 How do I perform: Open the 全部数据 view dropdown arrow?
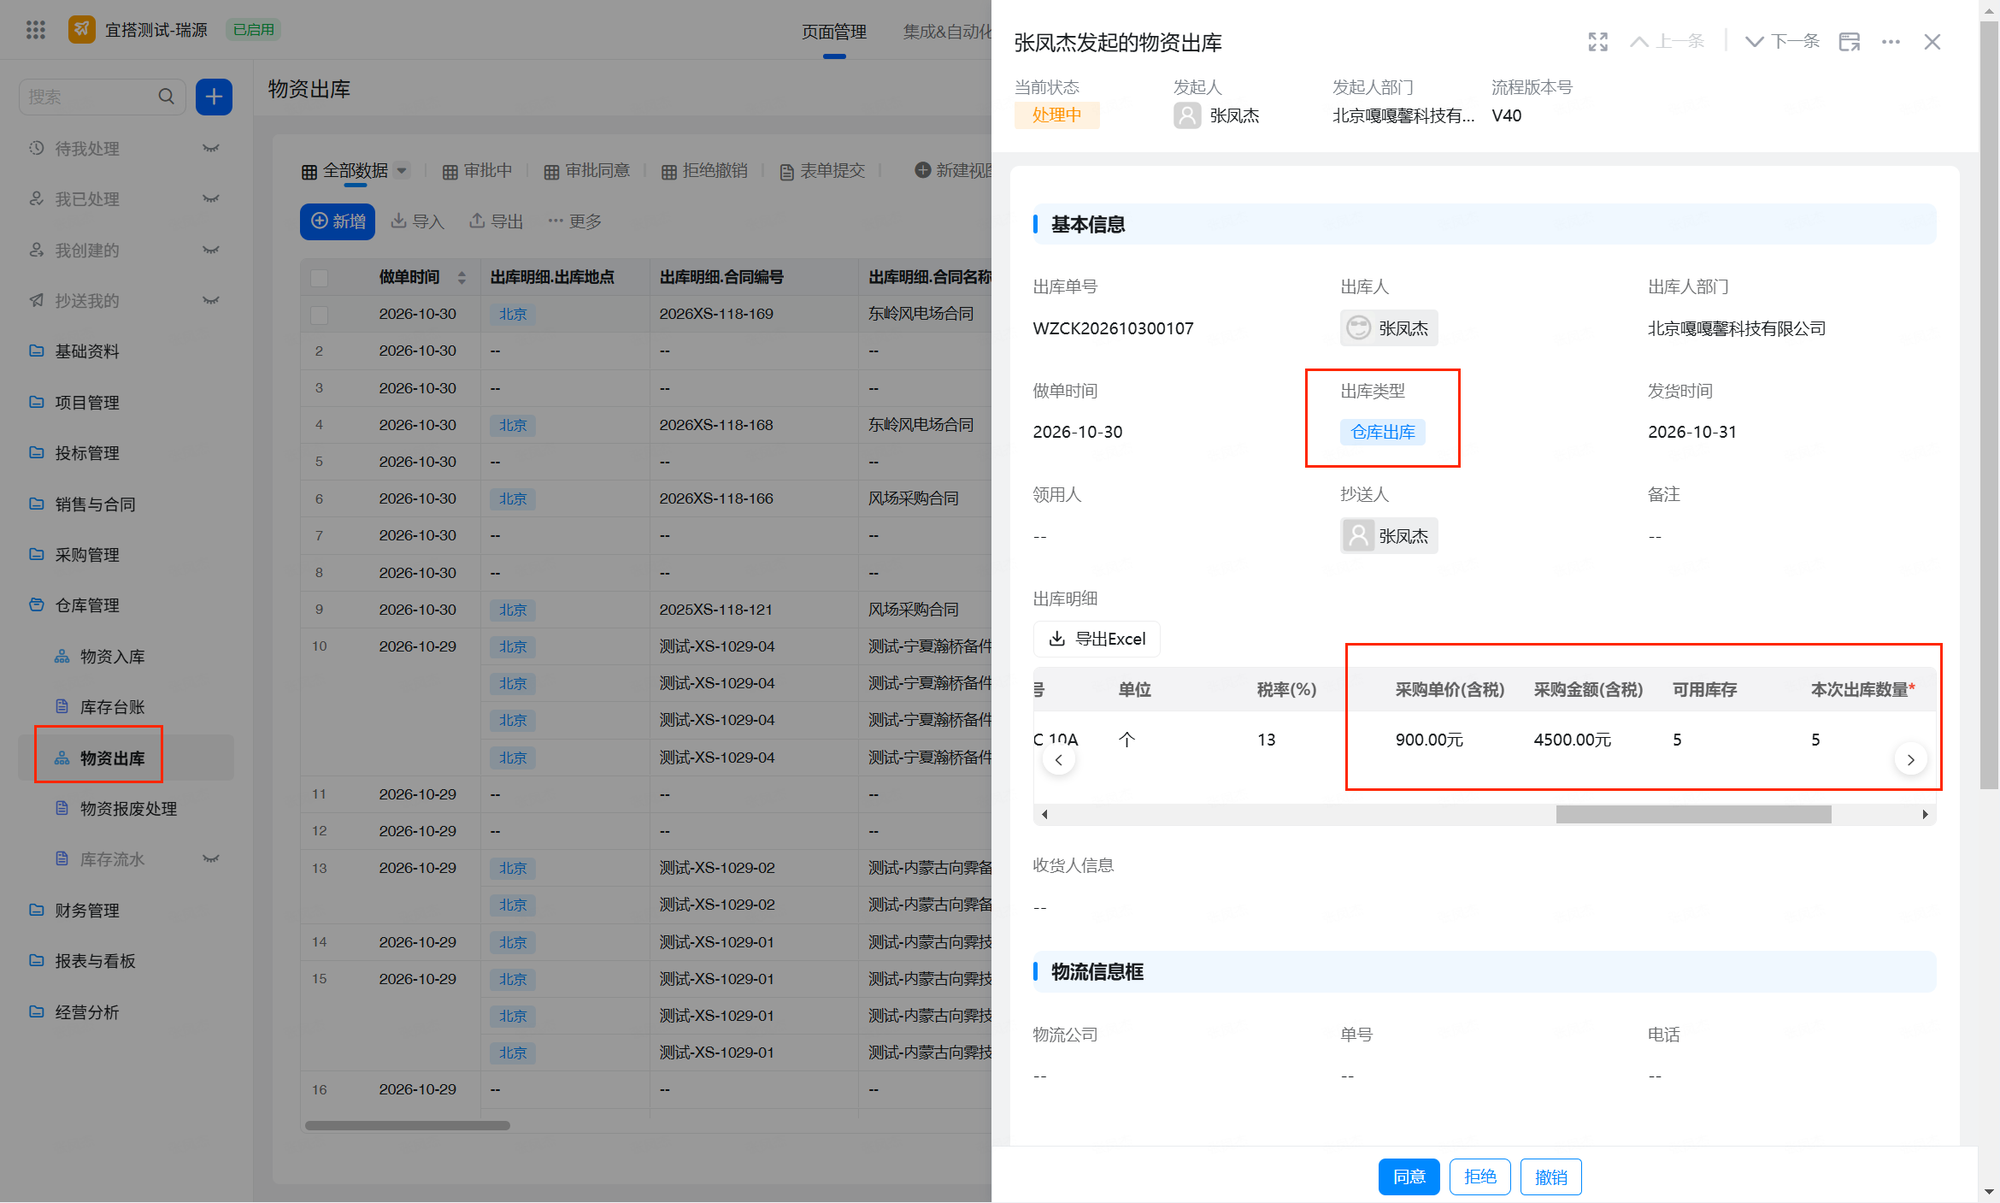402,170
